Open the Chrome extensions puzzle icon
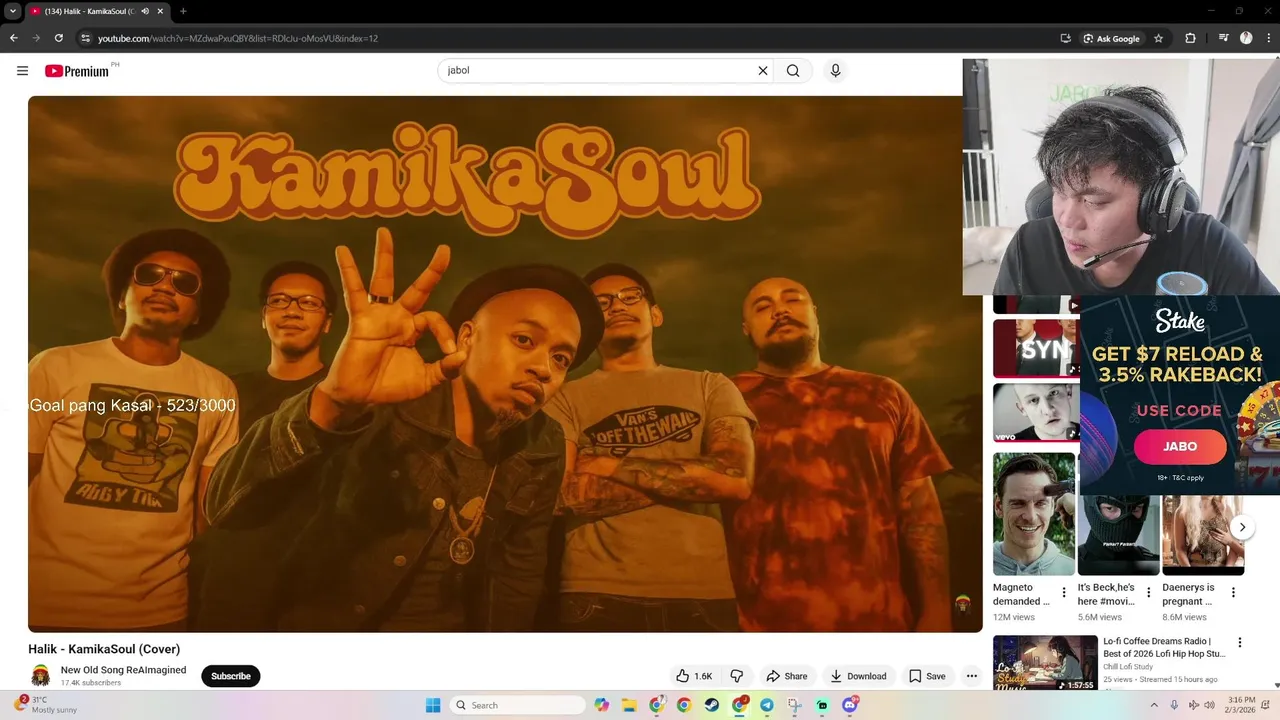This screenshot has height=720, width=1280. (1190, 38)
